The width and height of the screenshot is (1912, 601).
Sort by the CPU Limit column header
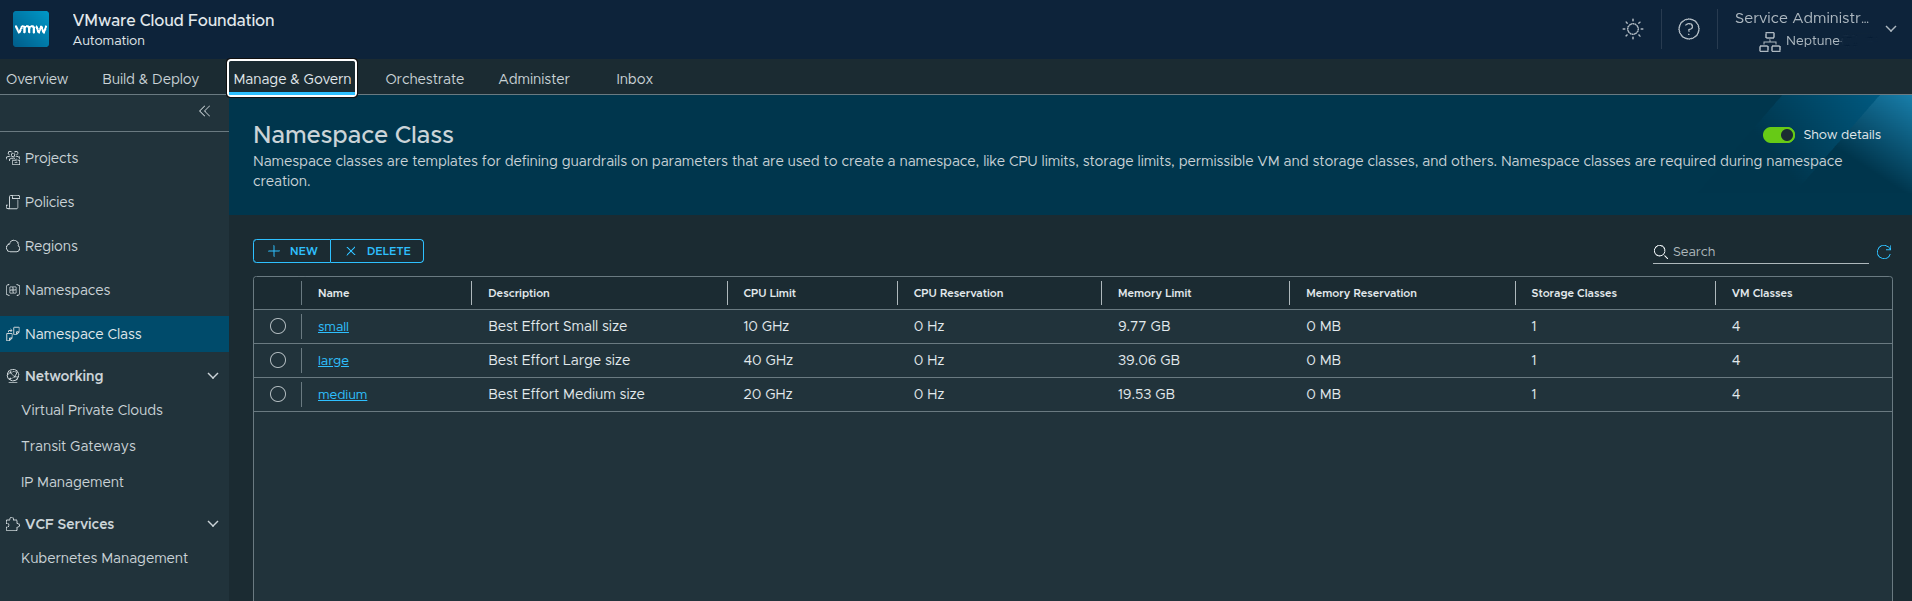tap(770, 293)
